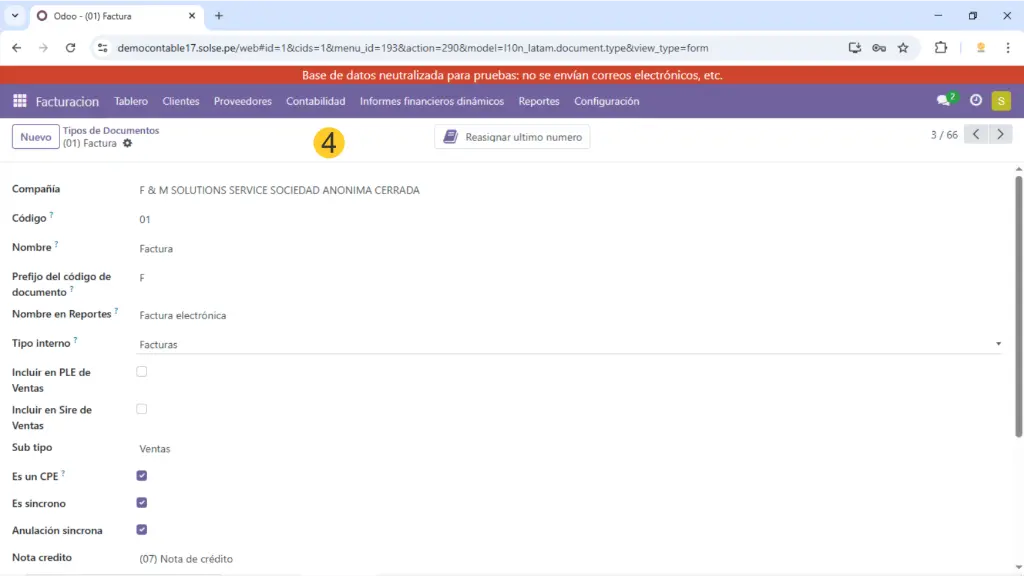The image size is (1024, 576).
Task: Open the Contabilidad menu
Action: coord(315,101)
